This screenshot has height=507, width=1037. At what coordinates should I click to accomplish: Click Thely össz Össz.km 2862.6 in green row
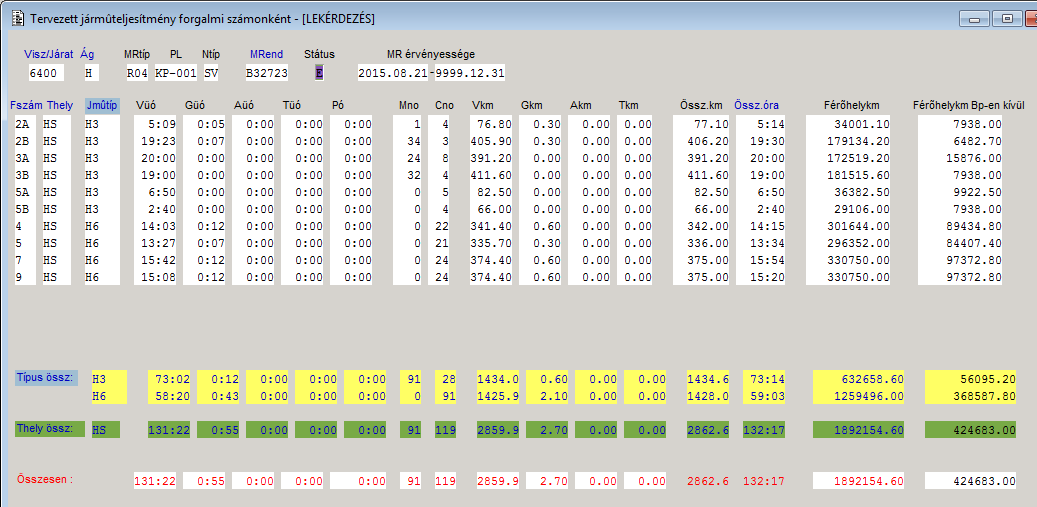(x=708, y=430)
